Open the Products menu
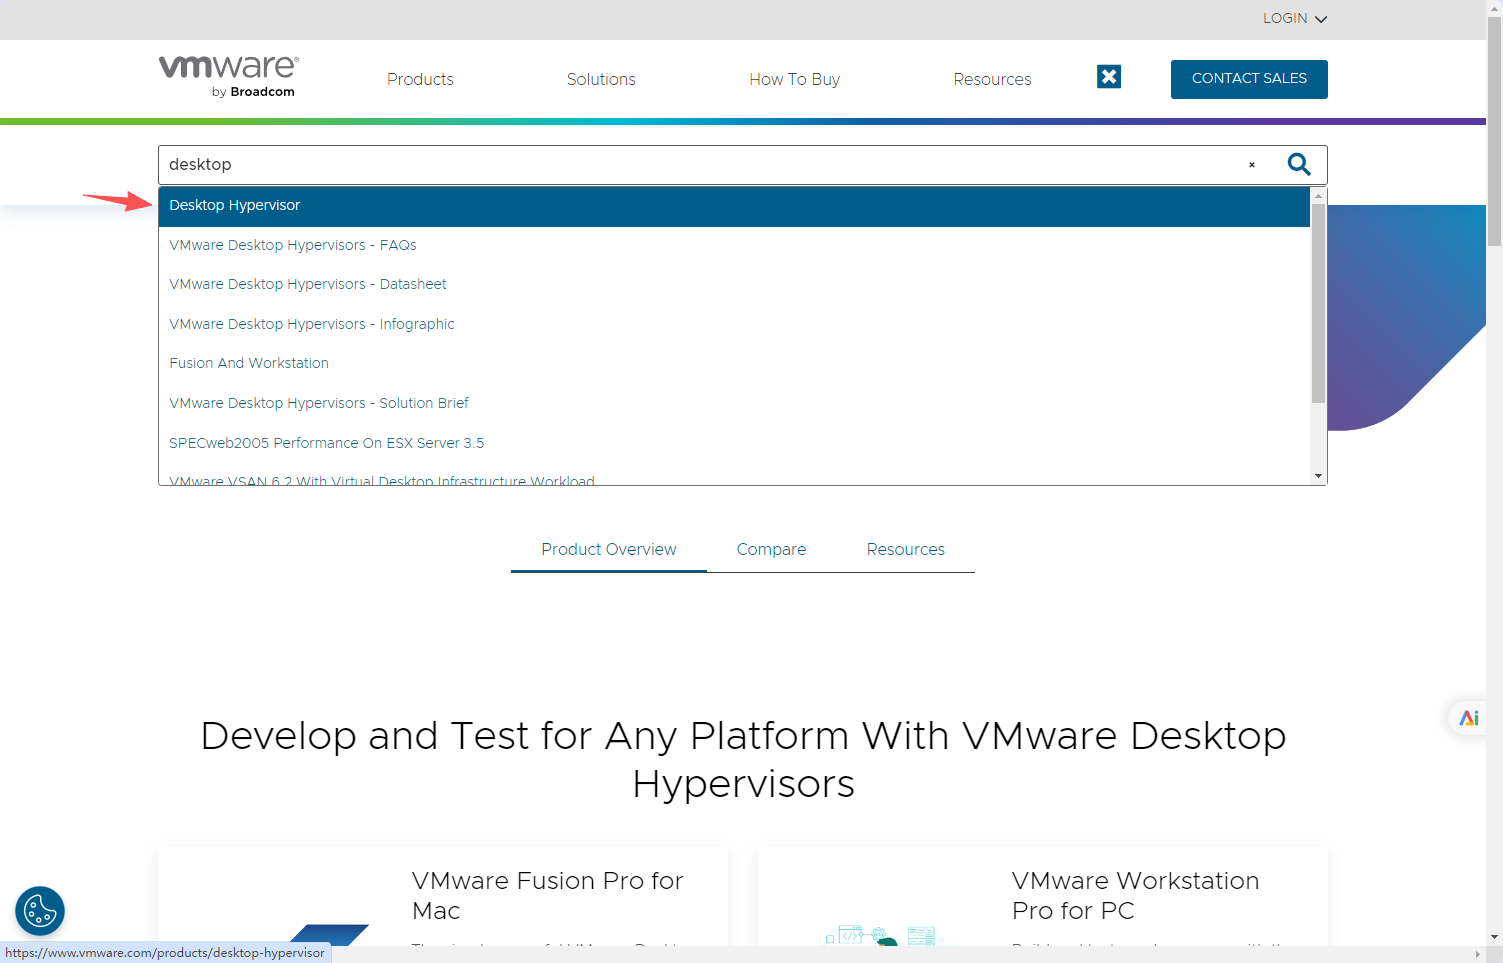Image resolution: width=1503 pixels, height=963 pixels. (420, 79)
